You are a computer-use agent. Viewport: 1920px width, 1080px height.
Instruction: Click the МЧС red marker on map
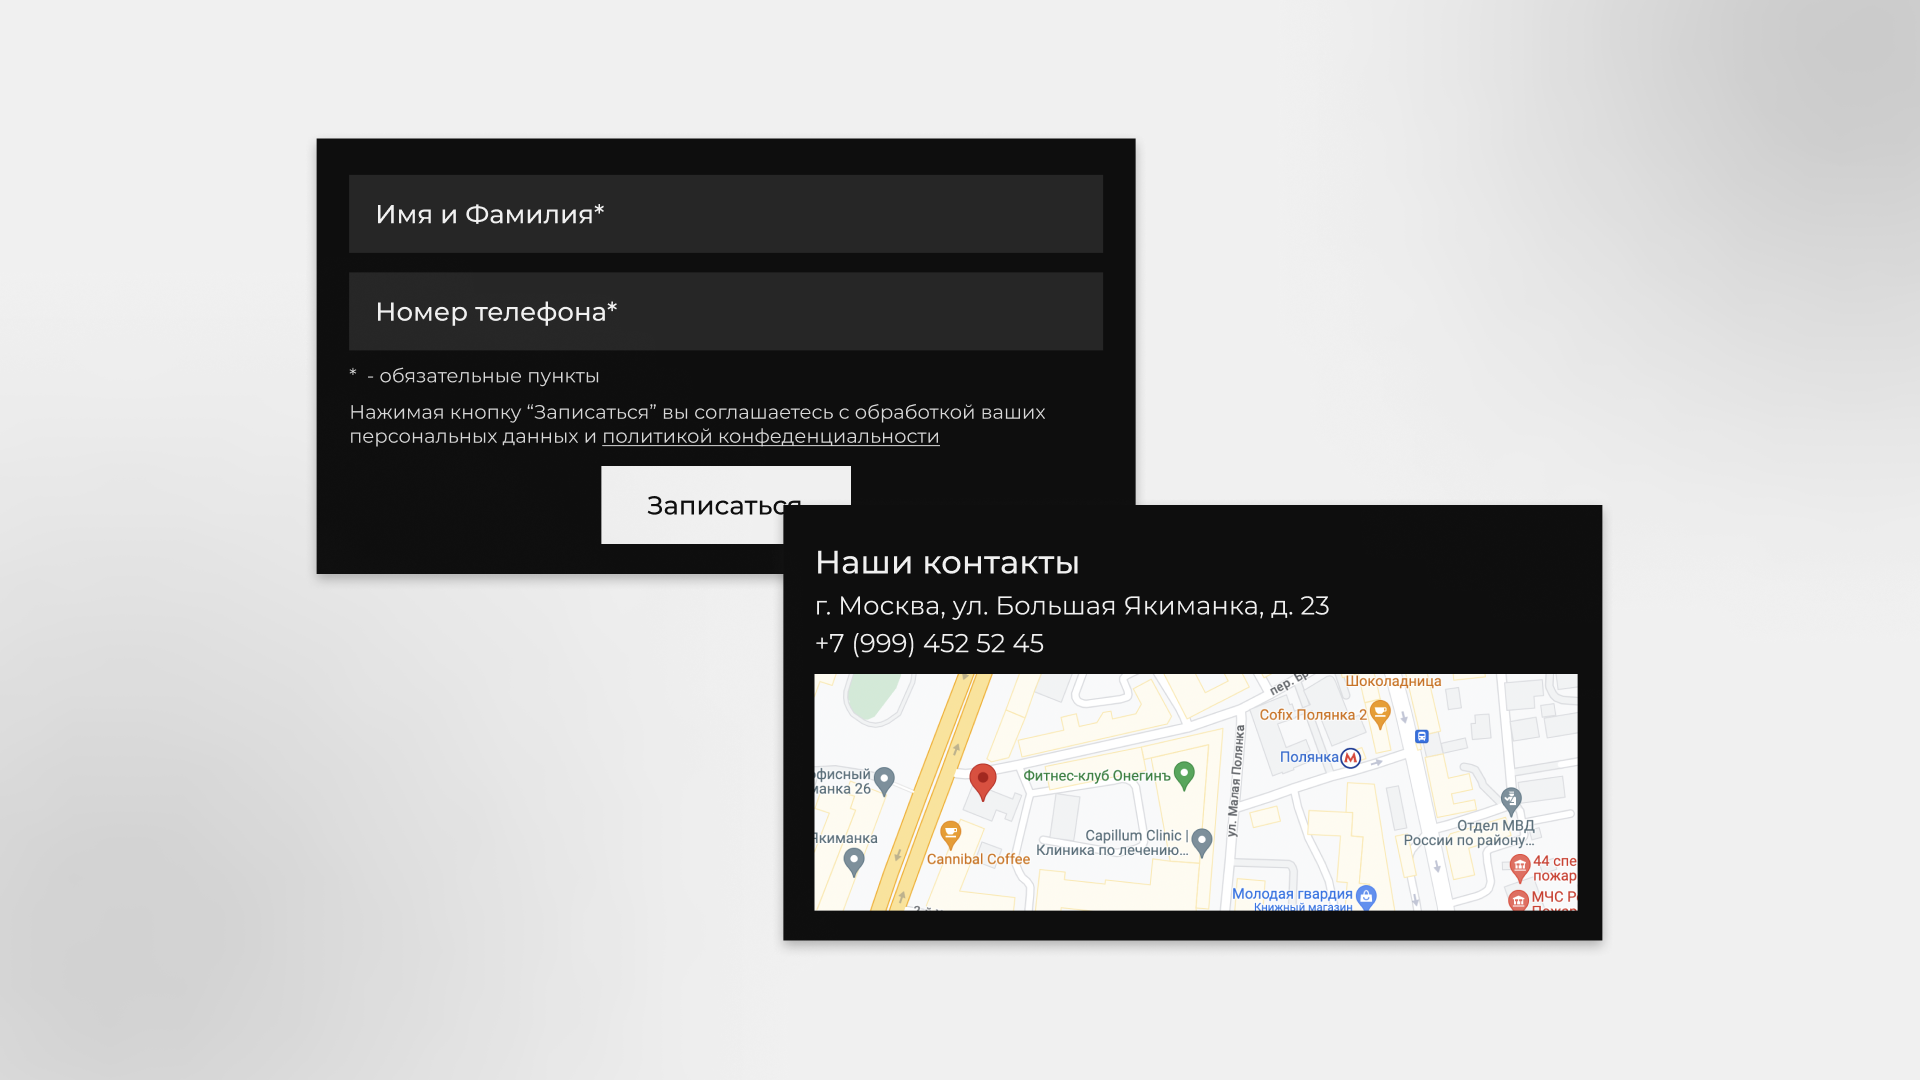click(x=1518, y=900)
